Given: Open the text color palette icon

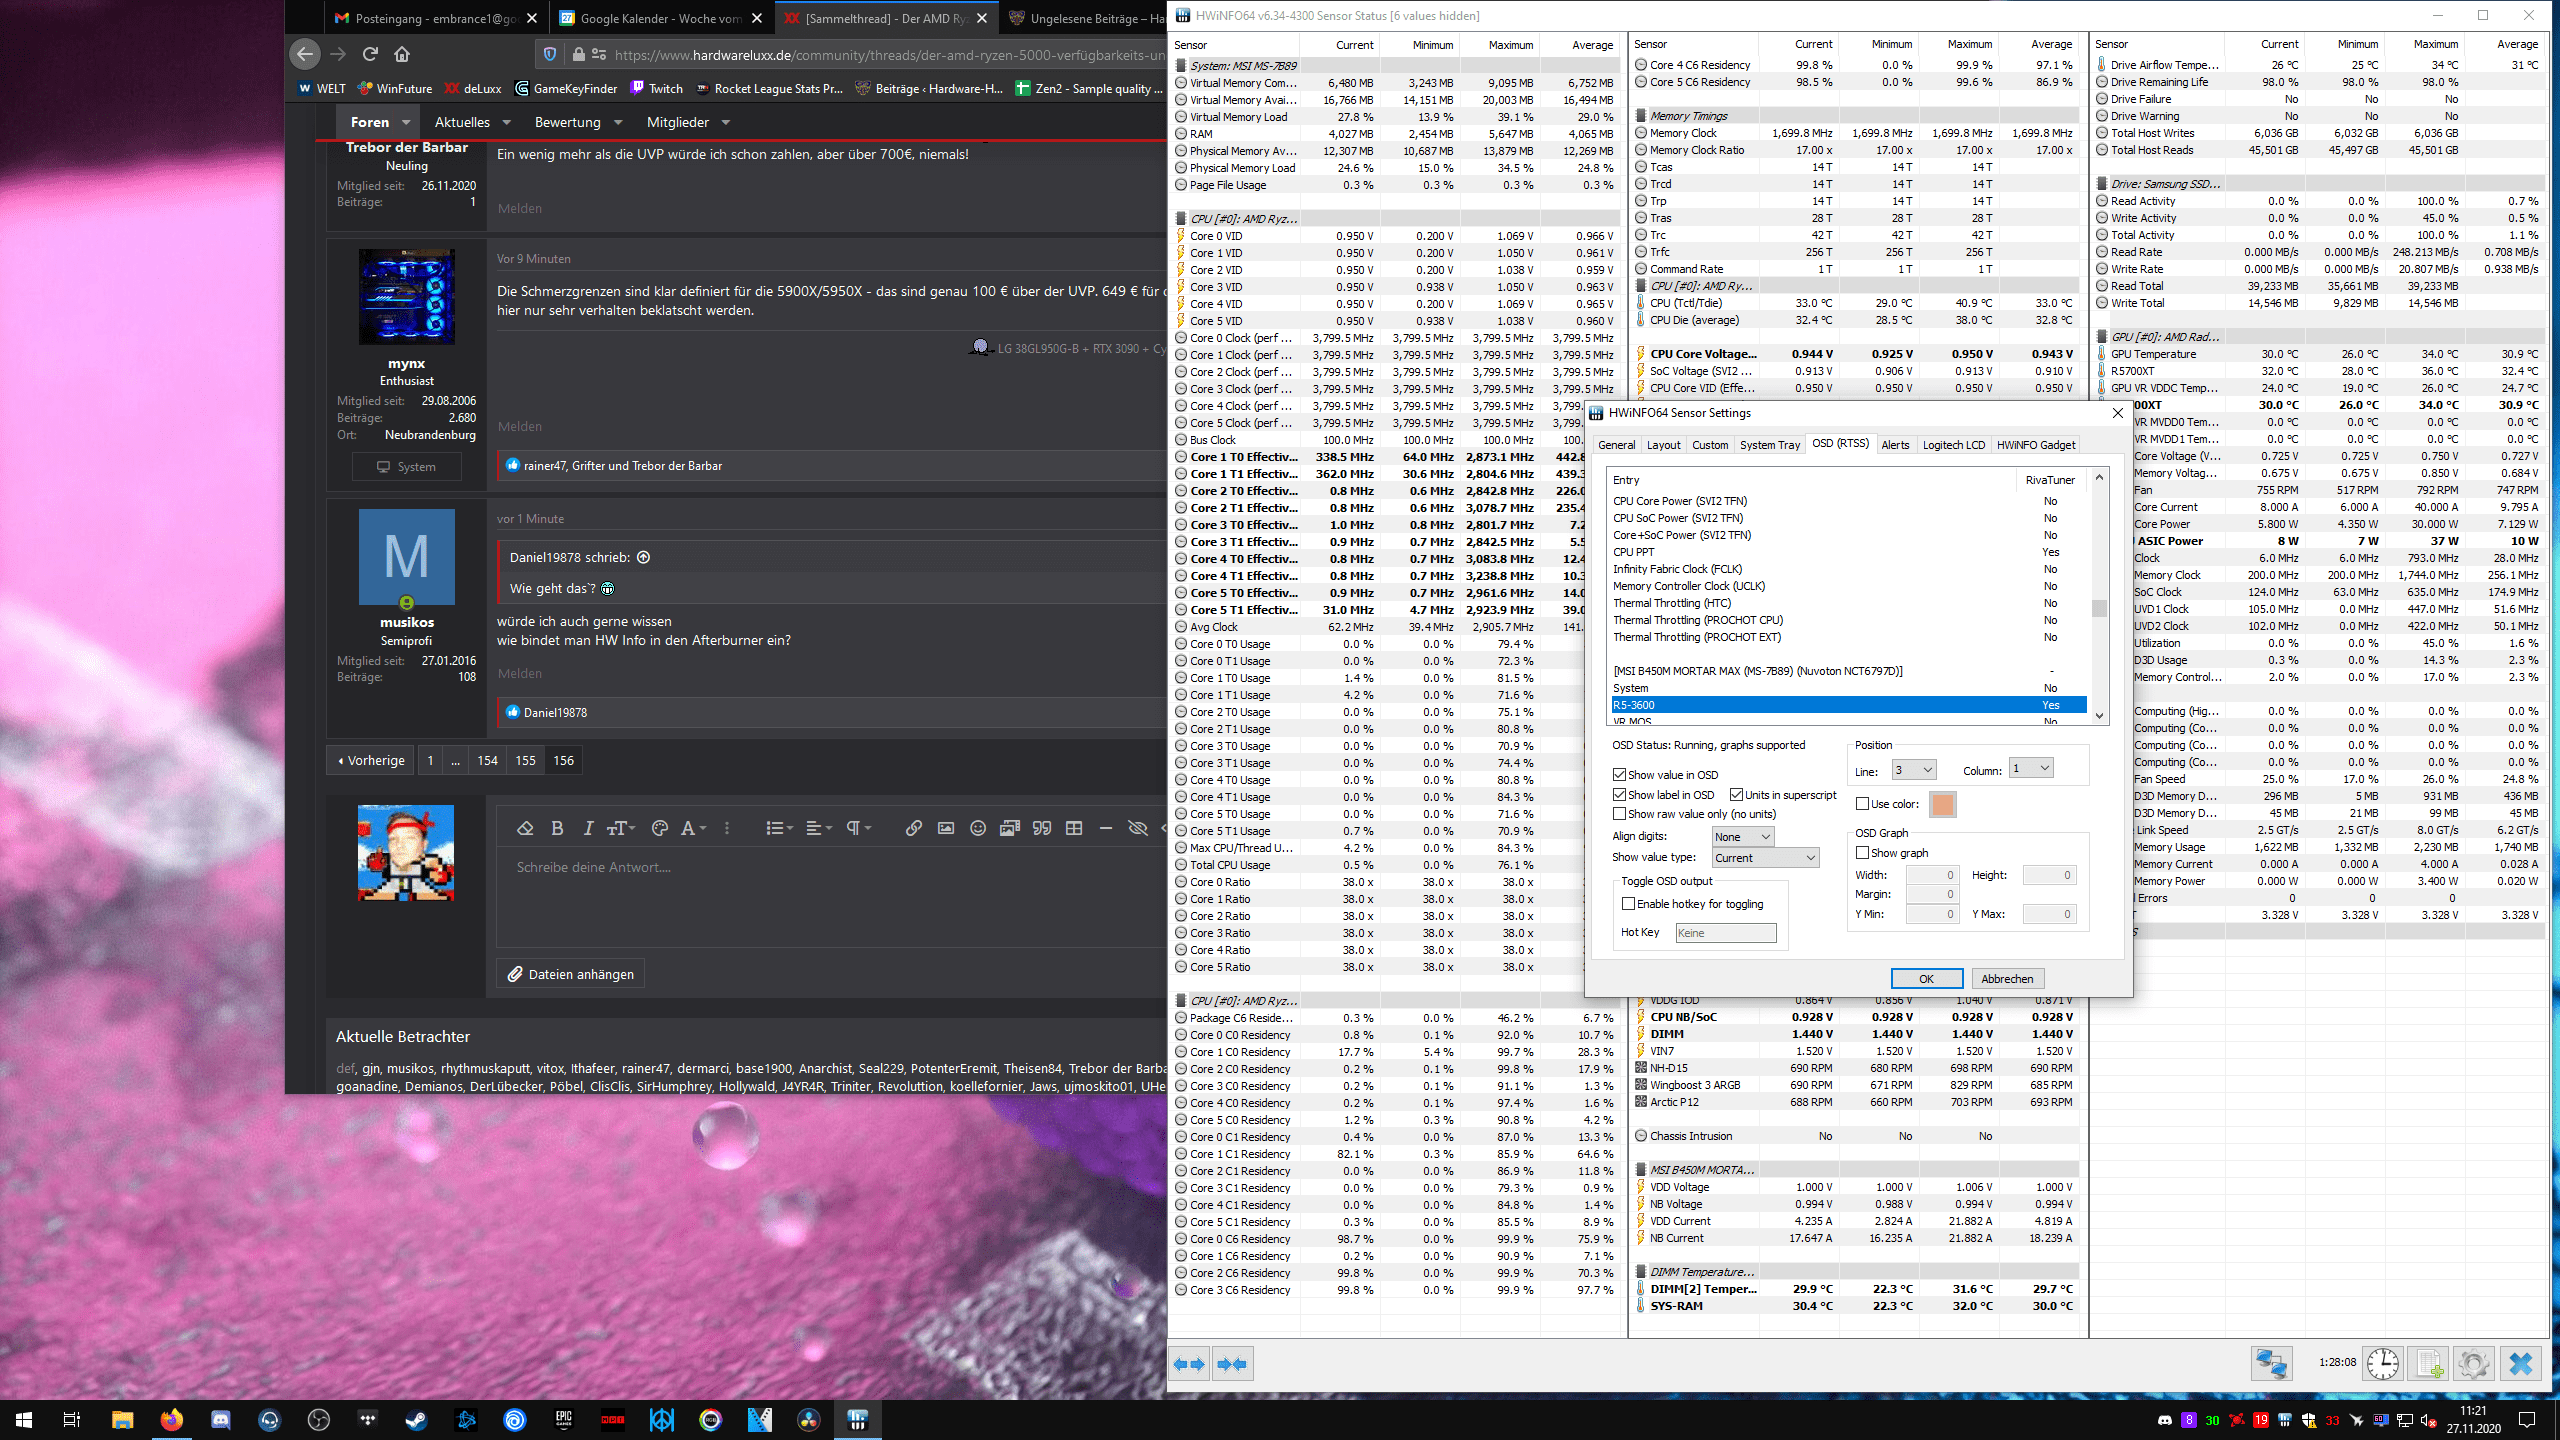Looking at the screenshot, I should click(x=659, y=828).
